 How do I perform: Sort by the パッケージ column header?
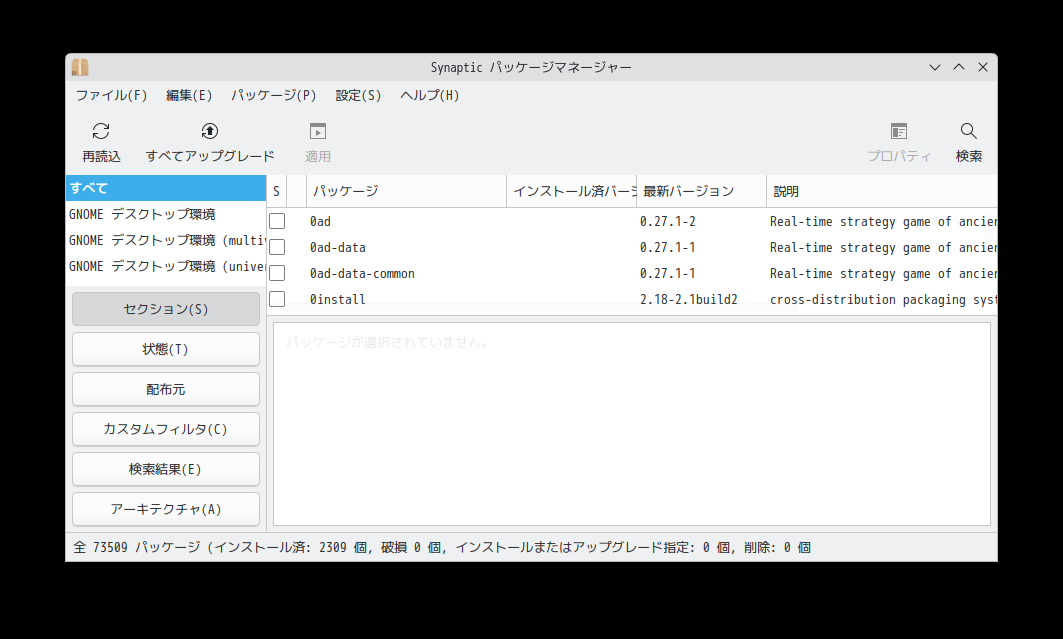click(x=407, y=191)
